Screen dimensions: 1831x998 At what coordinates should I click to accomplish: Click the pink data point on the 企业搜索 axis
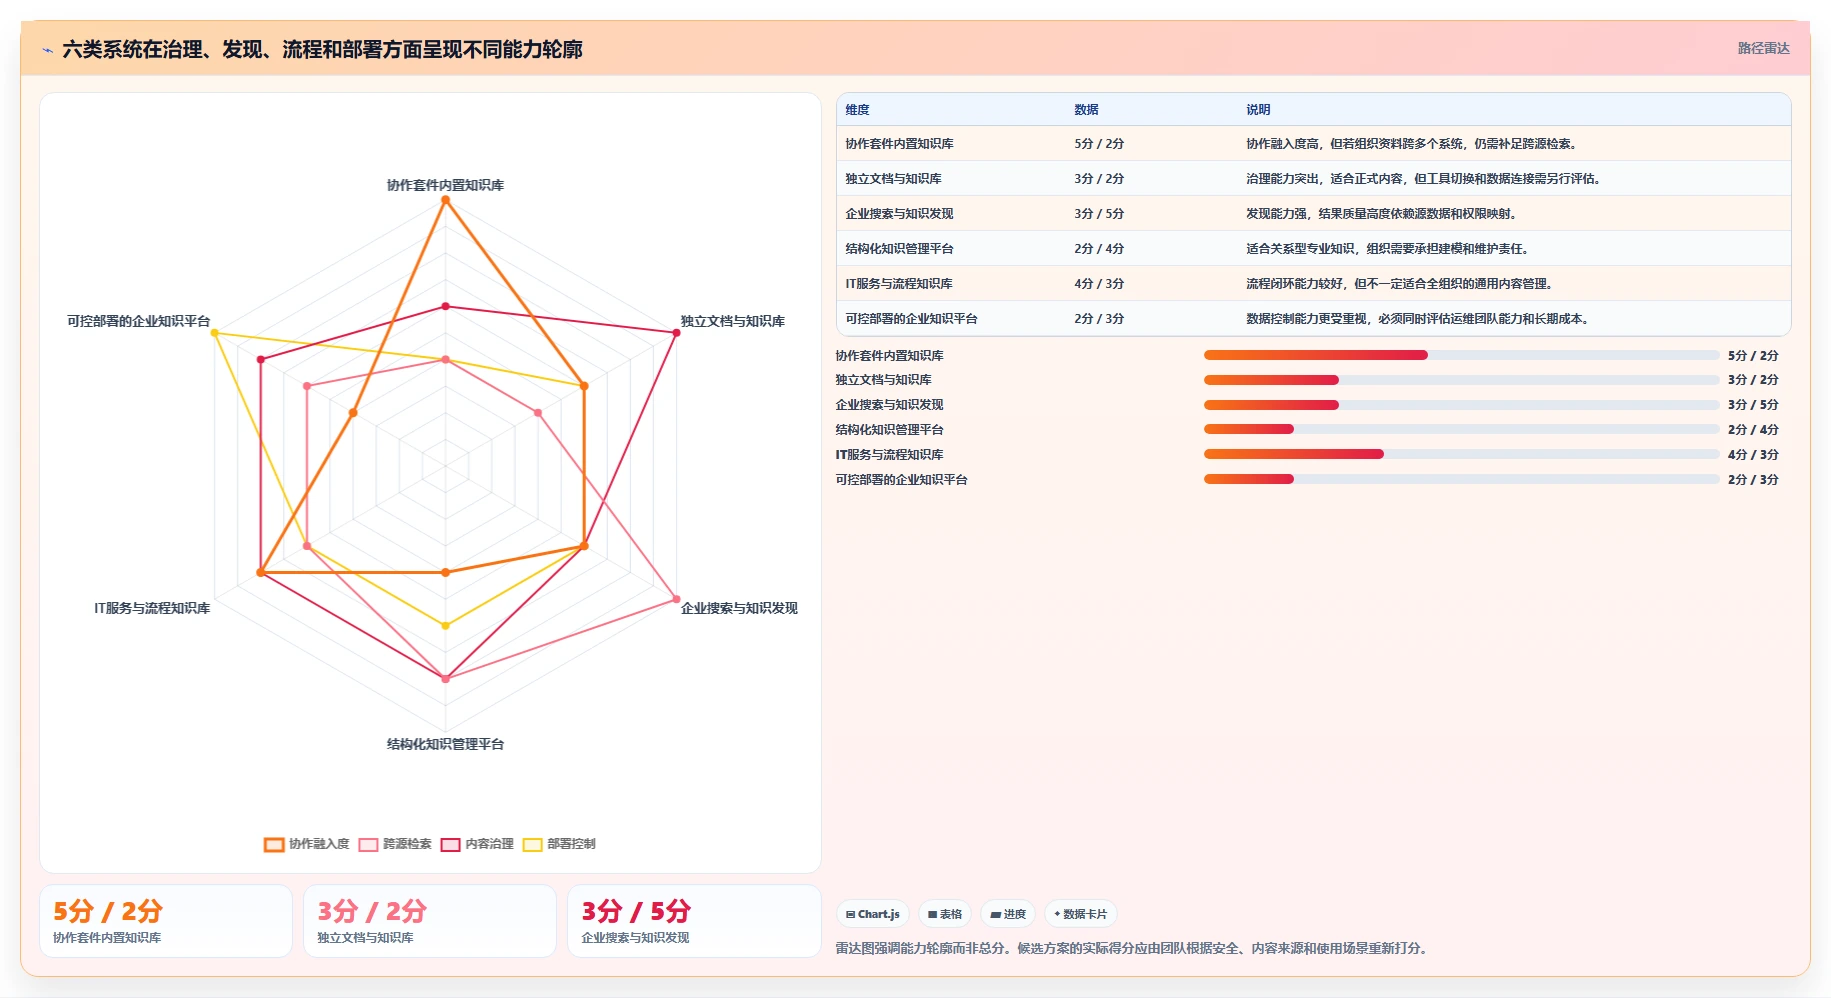pyautogui.click(x=677, y=599)
